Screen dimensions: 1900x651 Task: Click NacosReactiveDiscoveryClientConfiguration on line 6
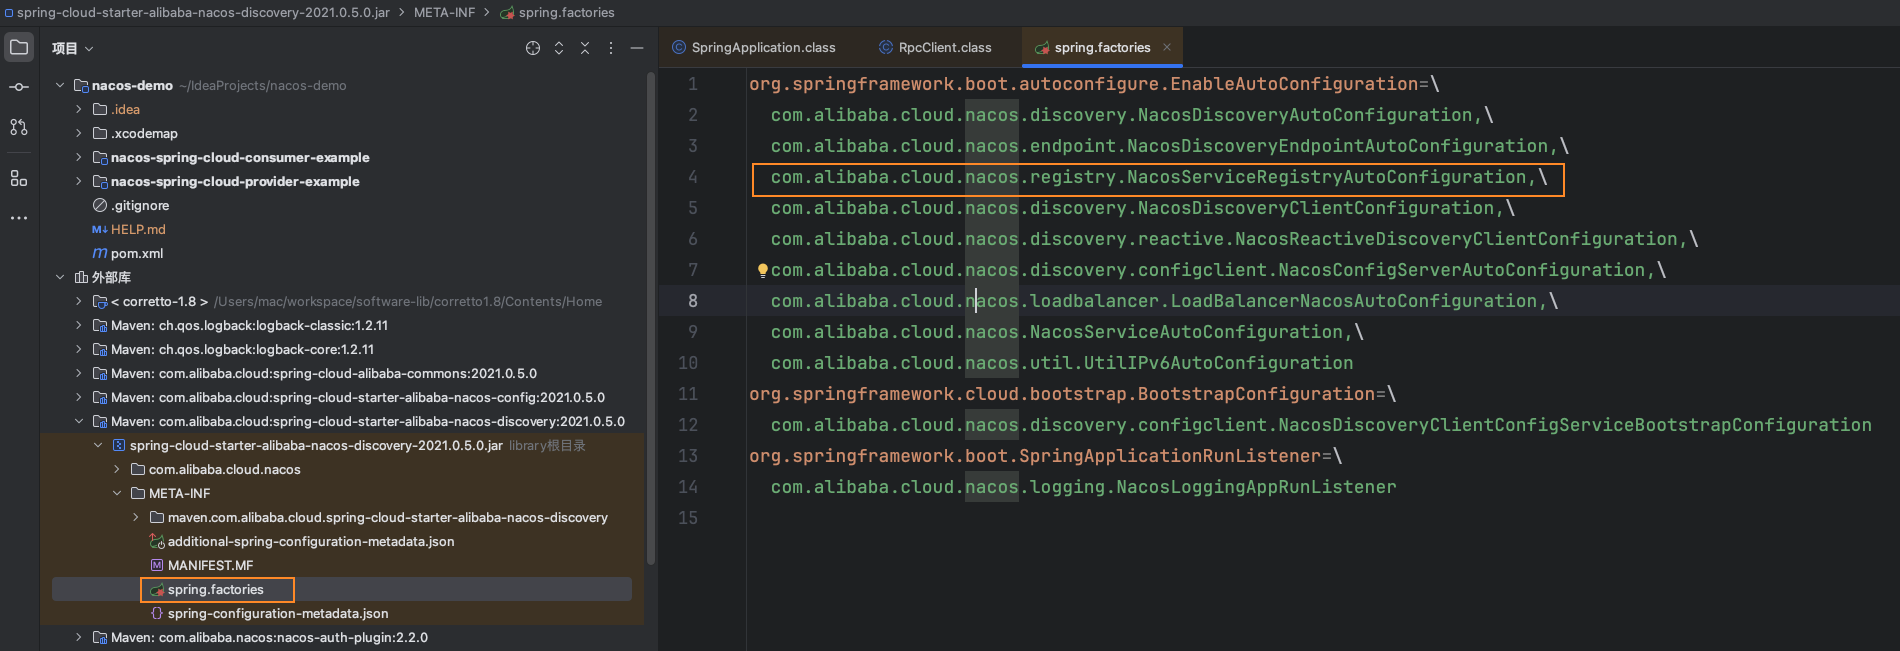coord(1457,239)
